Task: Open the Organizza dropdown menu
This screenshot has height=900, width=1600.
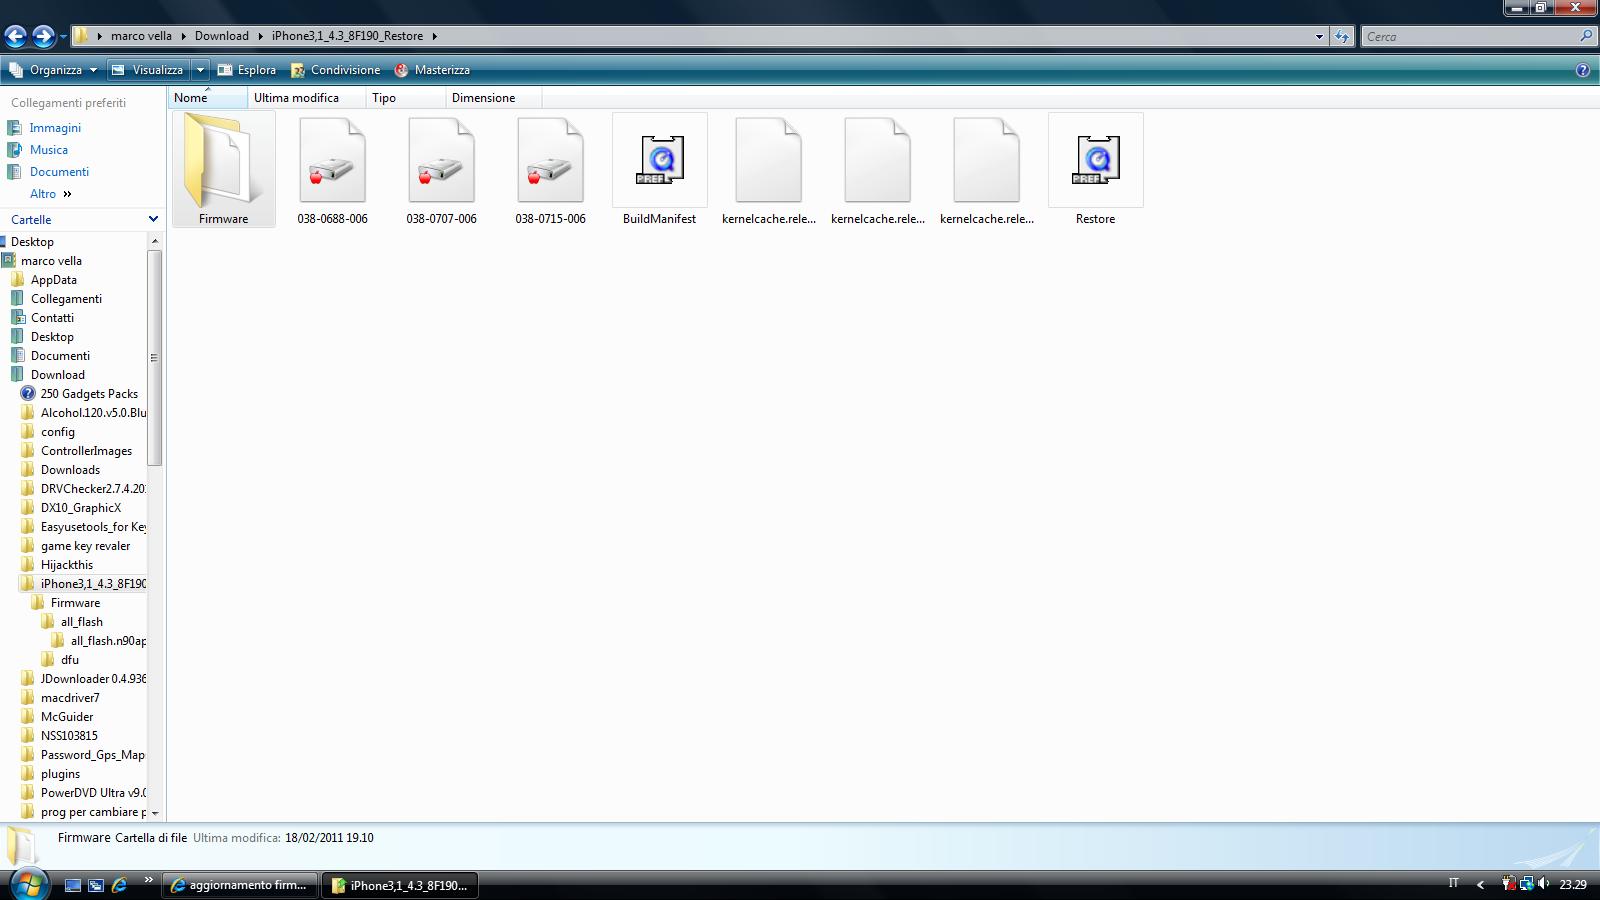Action: click(55, 70)
